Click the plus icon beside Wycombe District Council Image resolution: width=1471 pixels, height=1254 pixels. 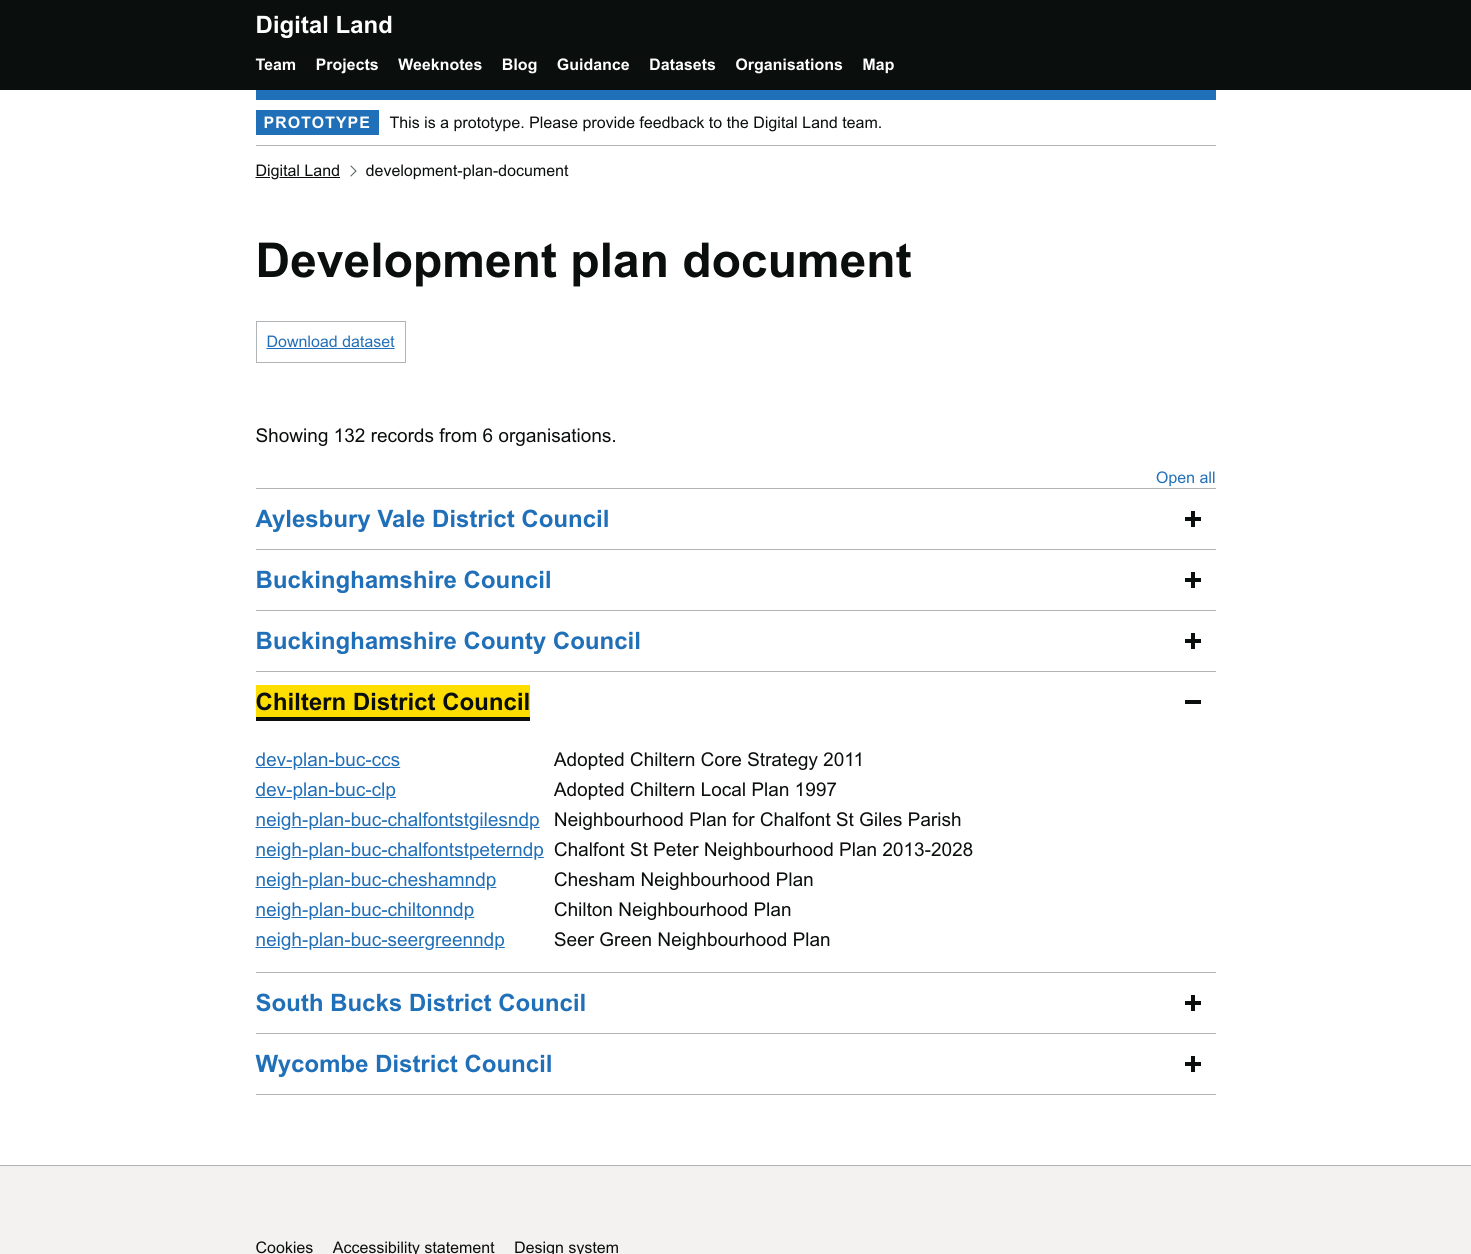click(1192, 1064)
